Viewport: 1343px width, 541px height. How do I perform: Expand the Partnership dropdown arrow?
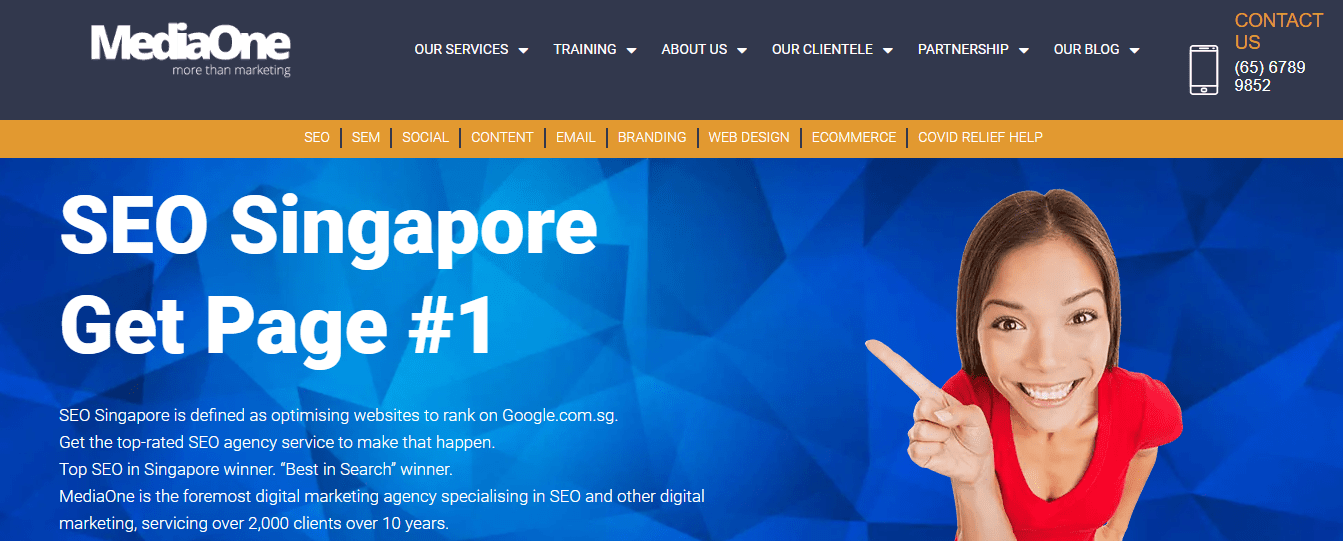point(1024,50)
